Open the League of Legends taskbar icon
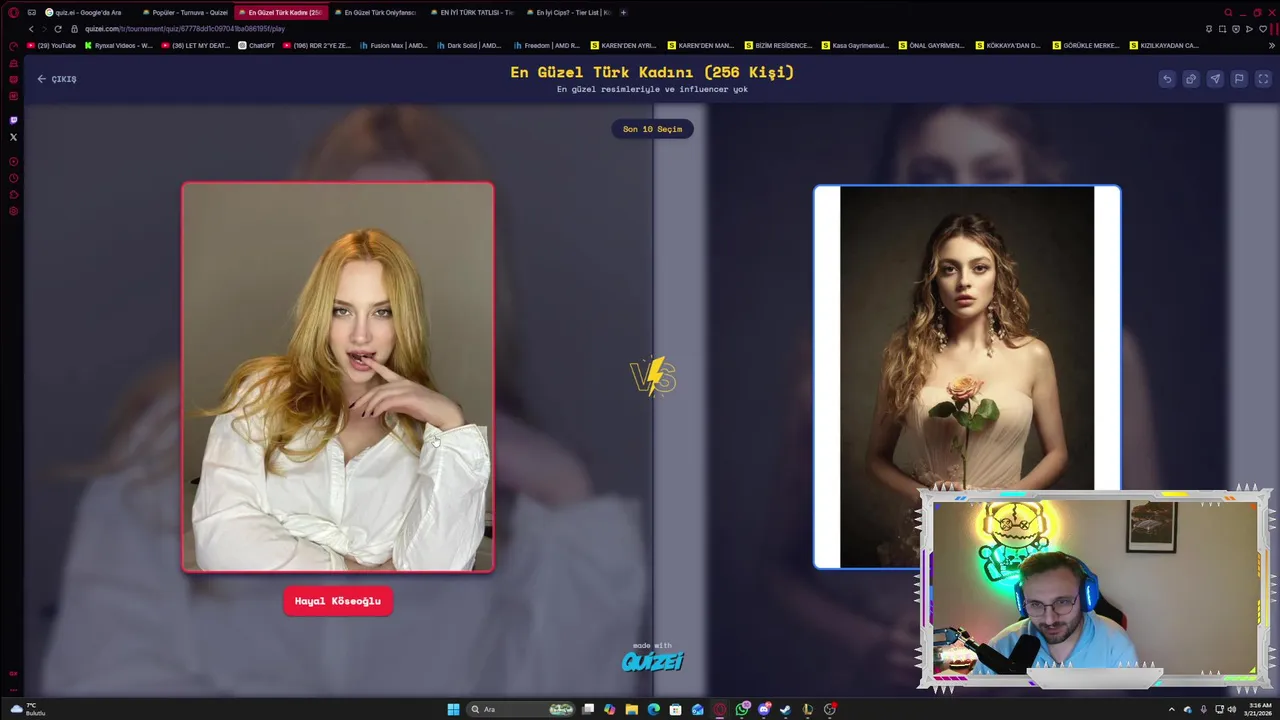This screenshot has width=1280, height=720. coord(807,709)
